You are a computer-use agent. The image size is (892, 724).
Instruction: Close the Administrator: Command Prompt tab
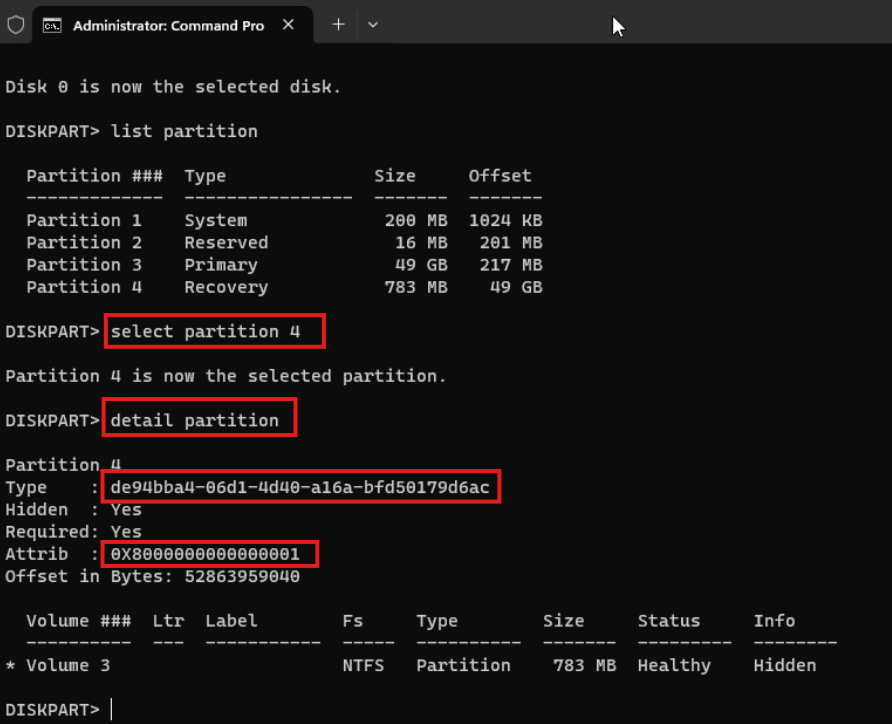click(288, 25)
